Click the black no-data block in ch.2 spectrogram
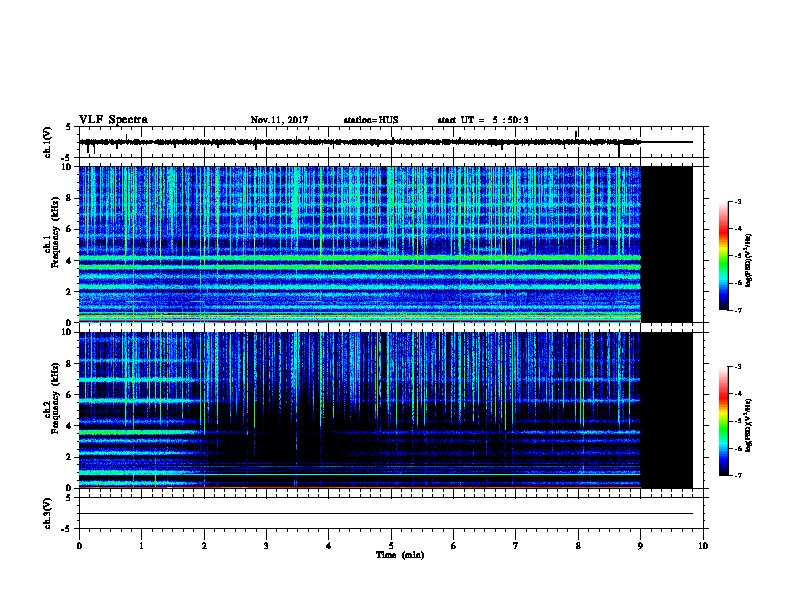792x612 pixels. tap(667, 410)
